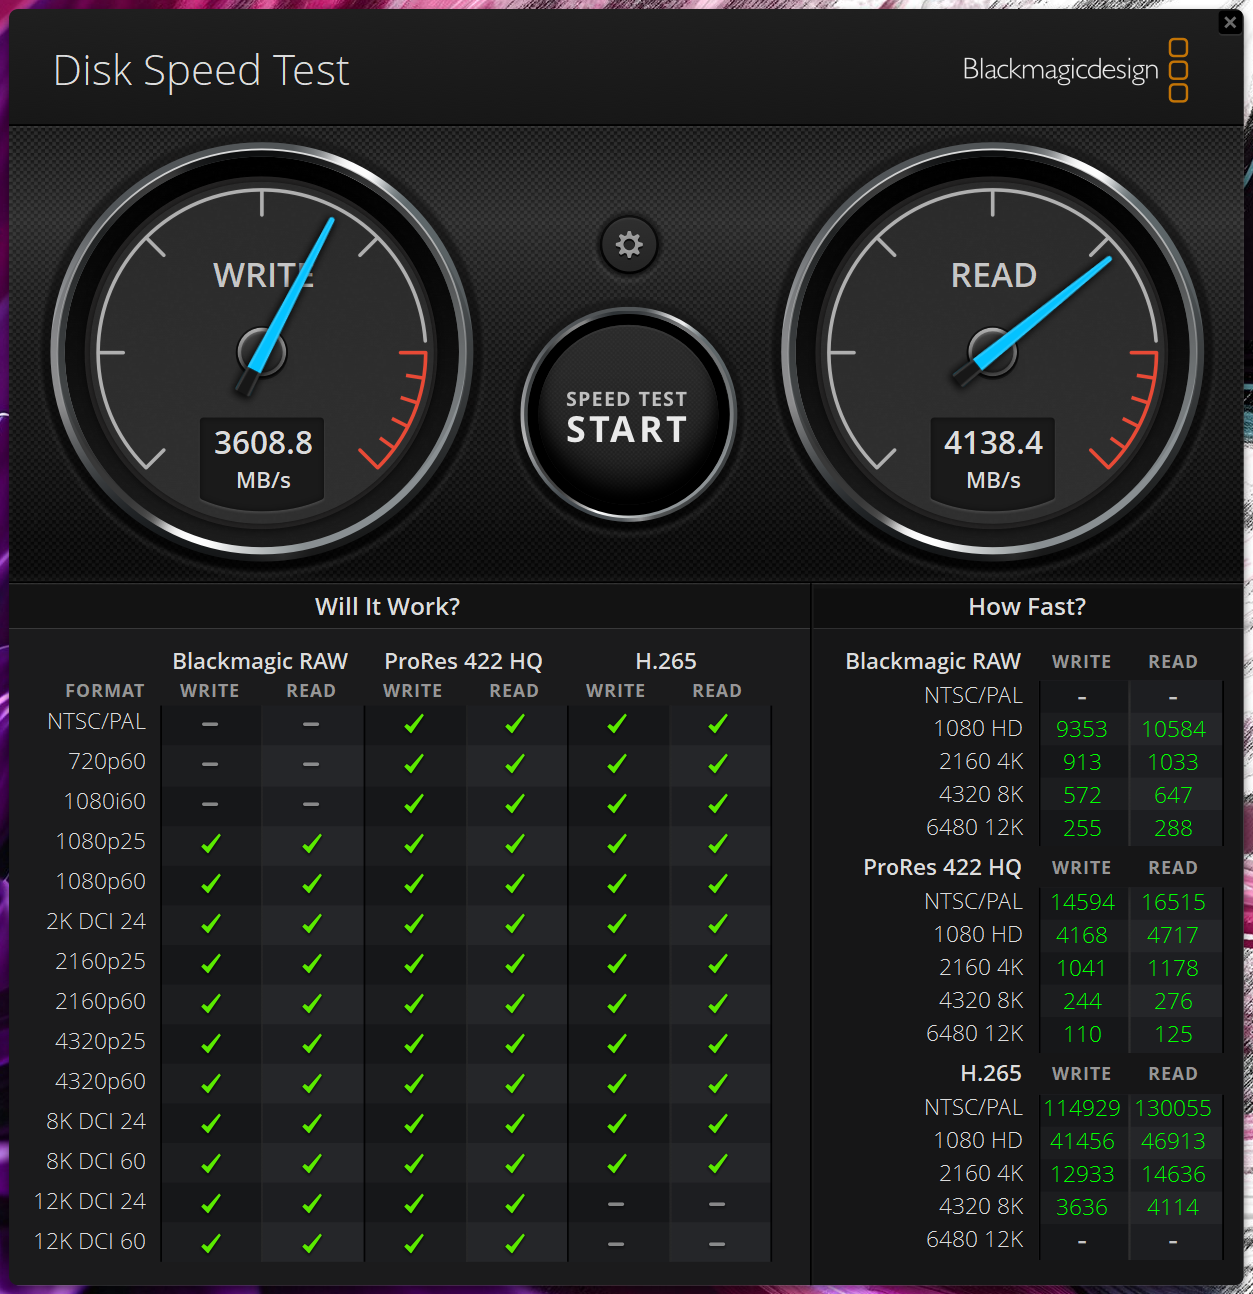
Task: Select the 12K DCI 60 format label
Action: (90, 1241)
